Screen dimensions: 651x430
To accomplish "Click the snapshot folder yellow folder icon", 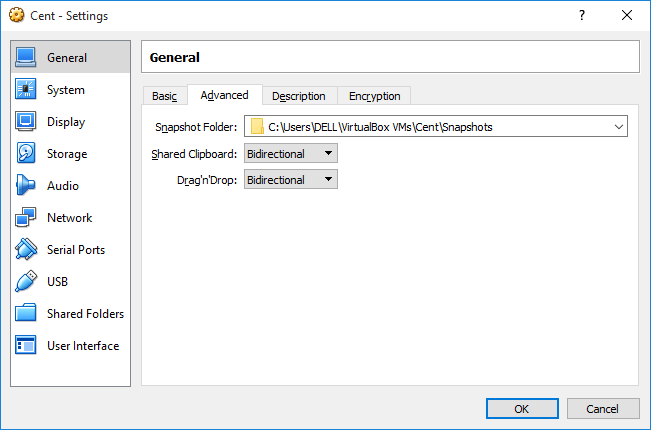I will 257,127.
